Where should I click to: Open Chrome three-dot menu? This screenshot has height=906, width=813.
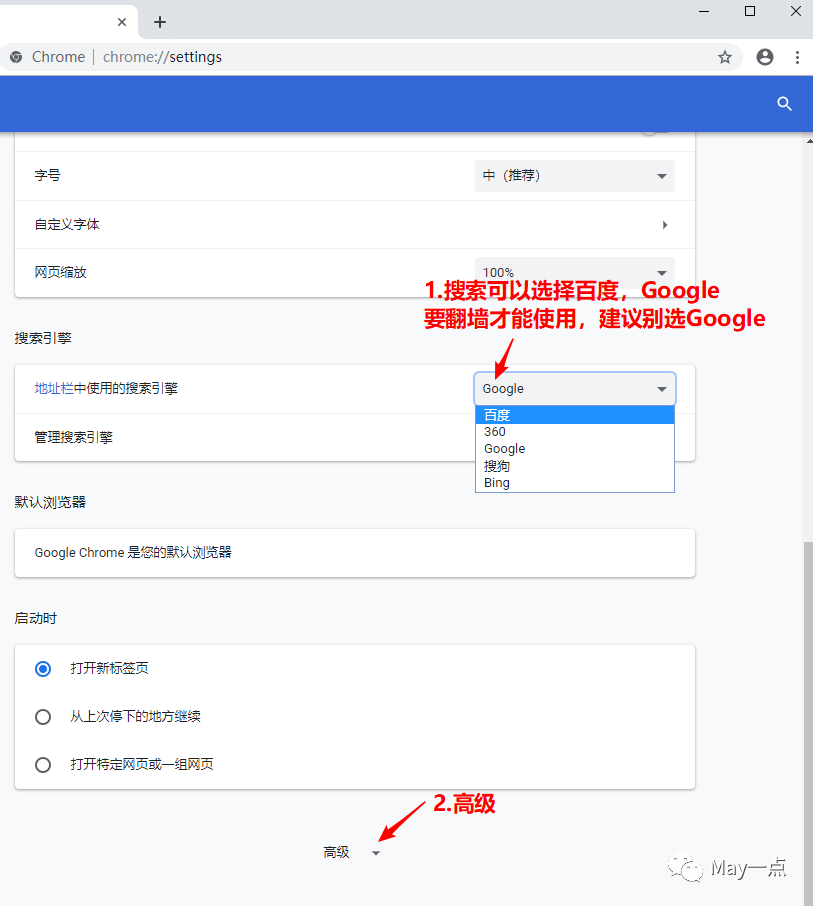[x=797, y=57]
